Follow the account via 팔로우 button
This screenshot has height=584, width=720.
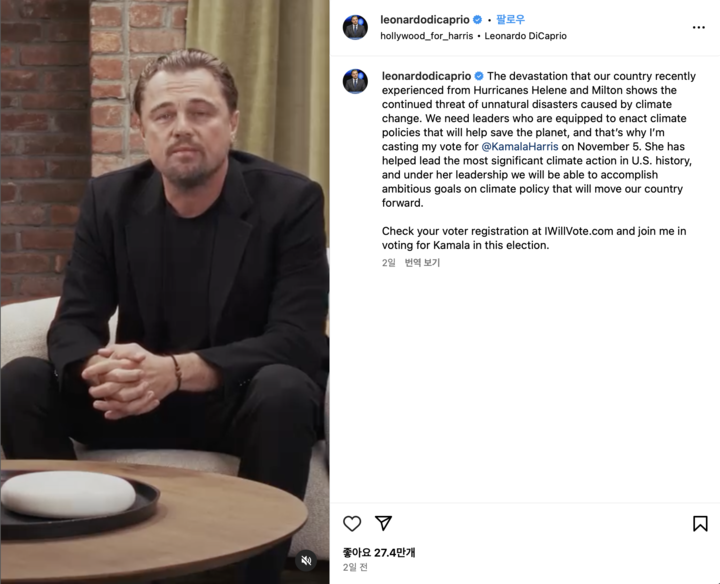point(510,19)
